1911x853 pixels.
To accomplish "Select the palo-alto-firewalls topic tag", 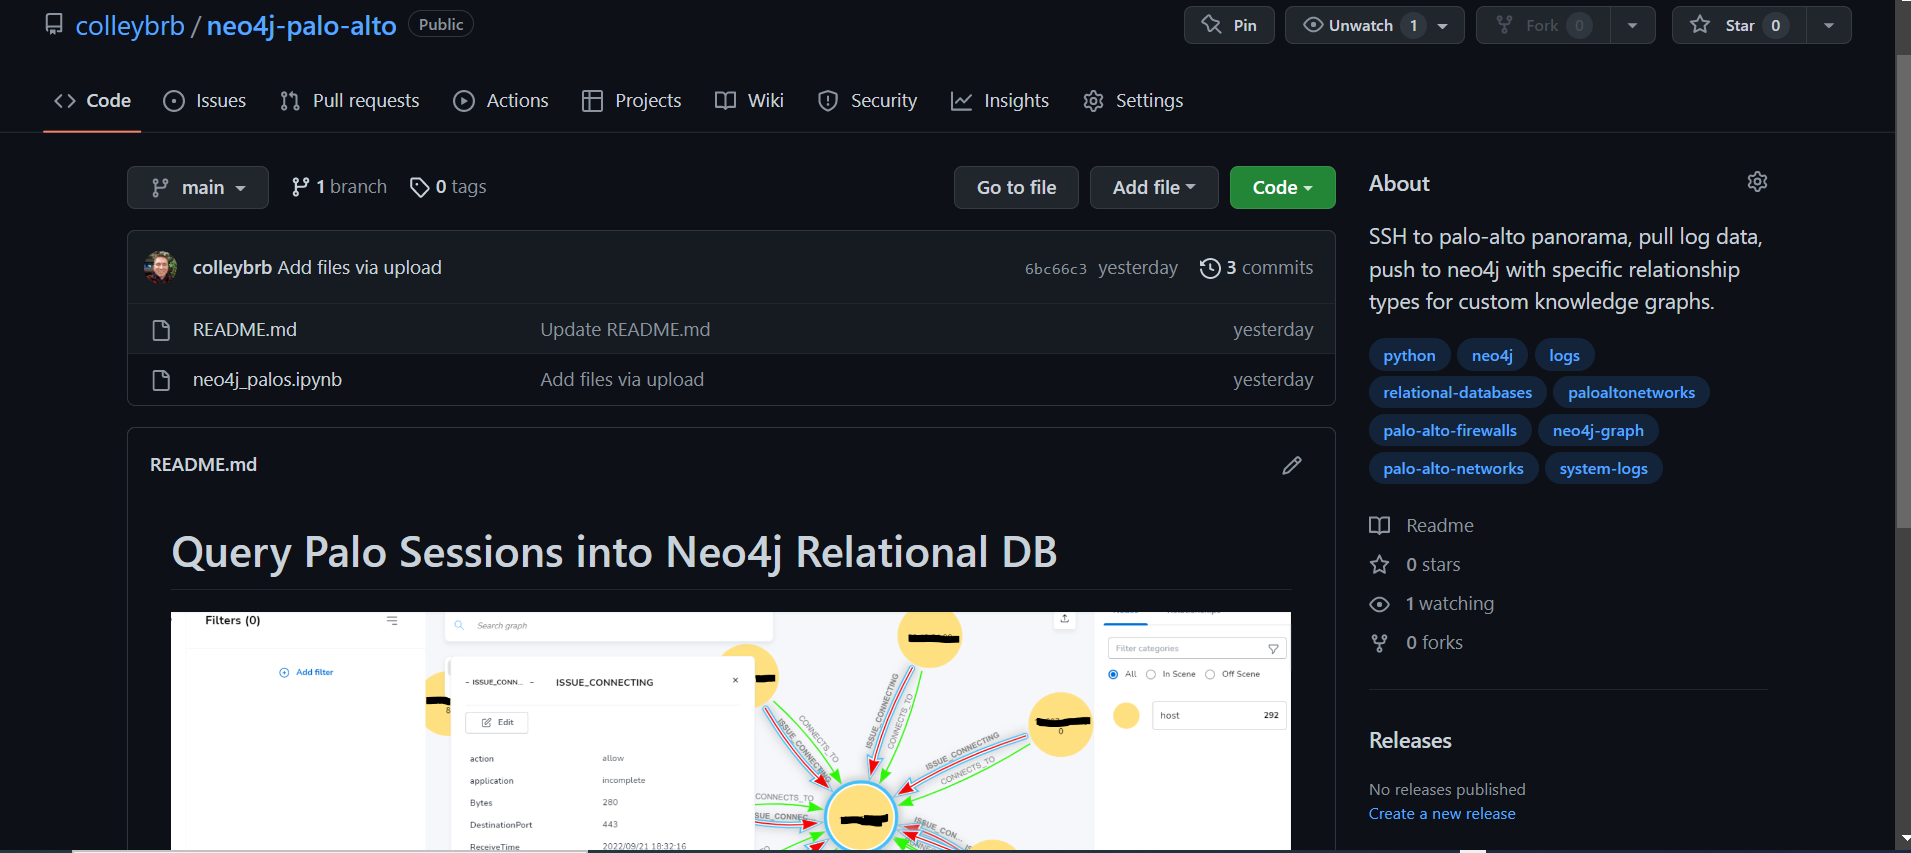I will pos(1449,431).
